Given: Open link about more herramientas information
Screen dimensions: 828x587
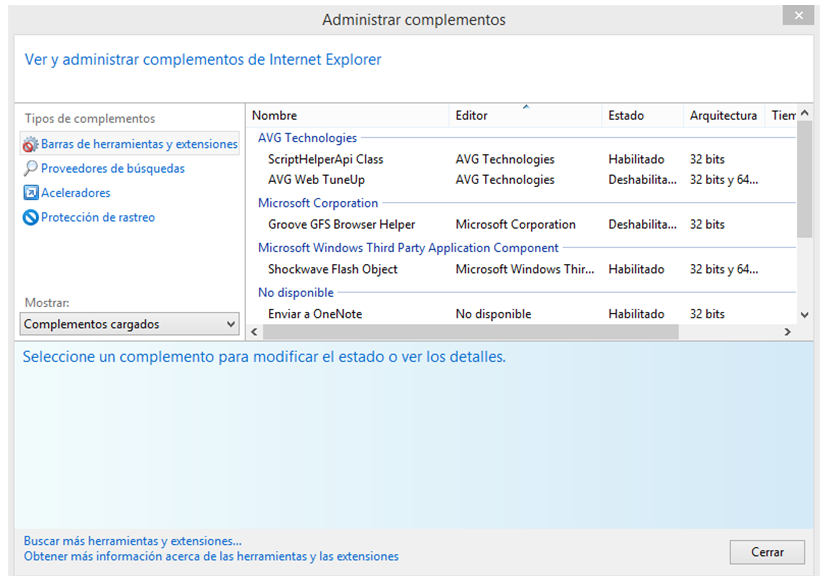Looking at the screenshot, I should [211, 556].
